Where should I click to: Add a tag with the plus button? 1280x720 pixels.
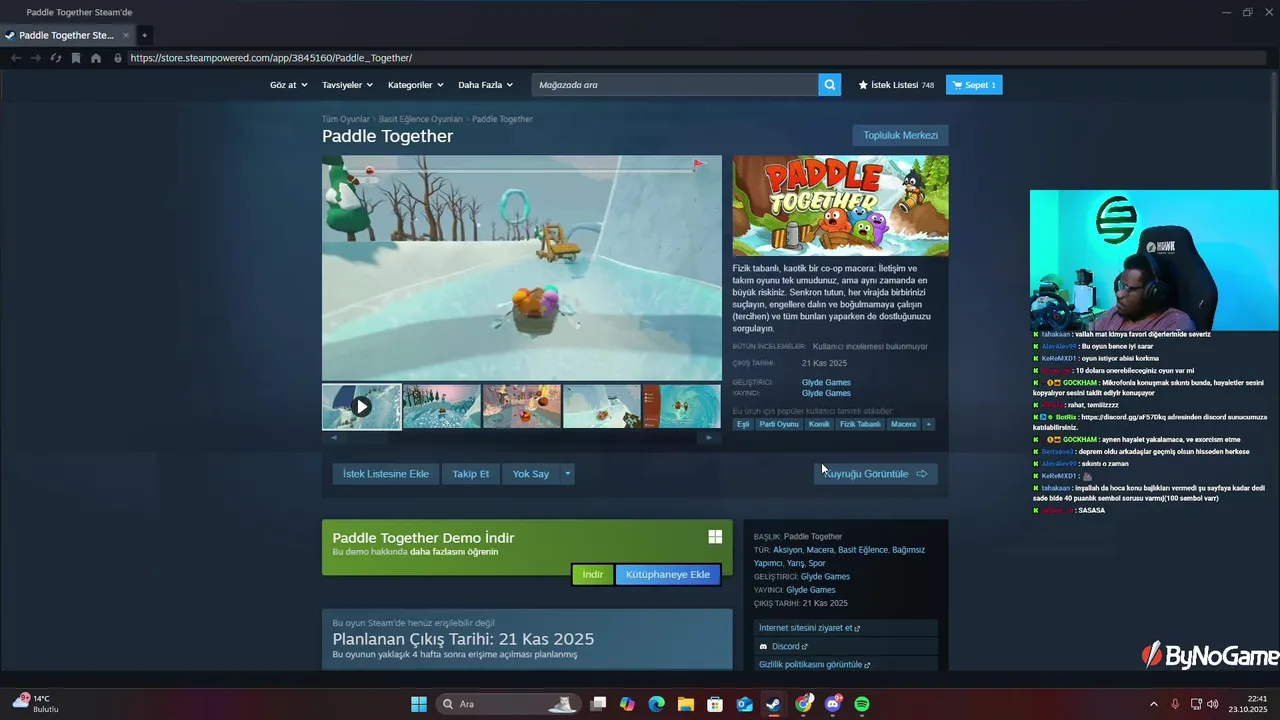(929, 424)
